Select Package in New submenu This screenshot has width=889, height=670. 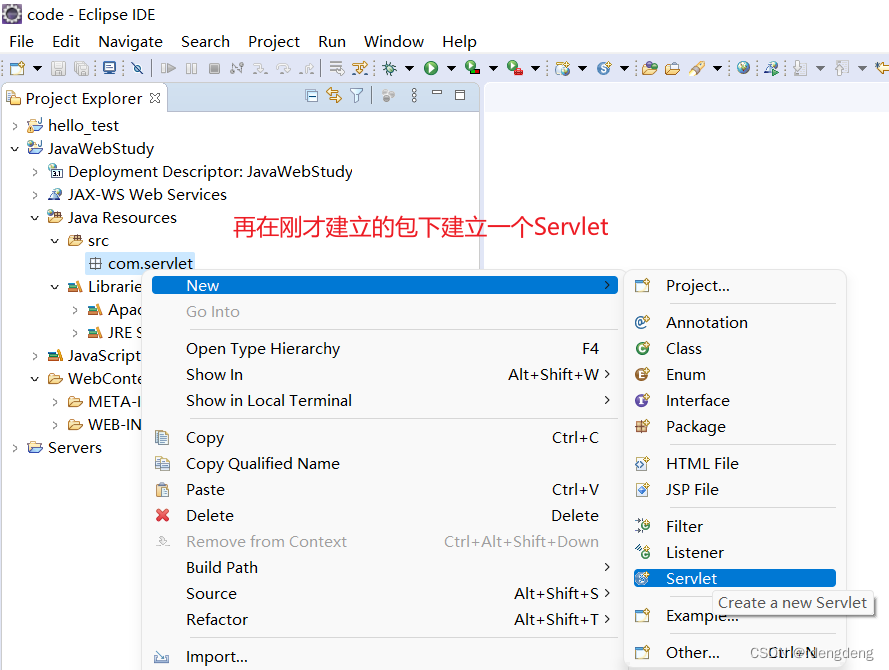click(x=735, y=427)
